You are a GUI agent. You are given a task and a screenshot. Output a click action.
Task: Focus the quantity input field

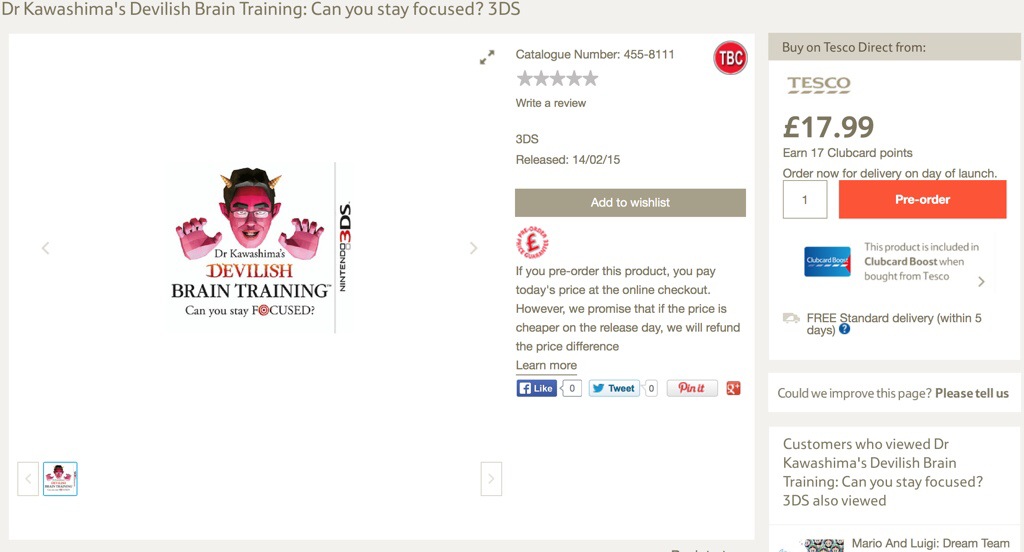805,199
